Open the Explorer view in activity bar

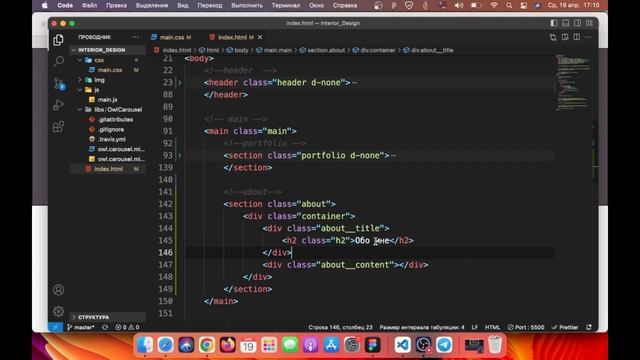click(x=58, y=40)
